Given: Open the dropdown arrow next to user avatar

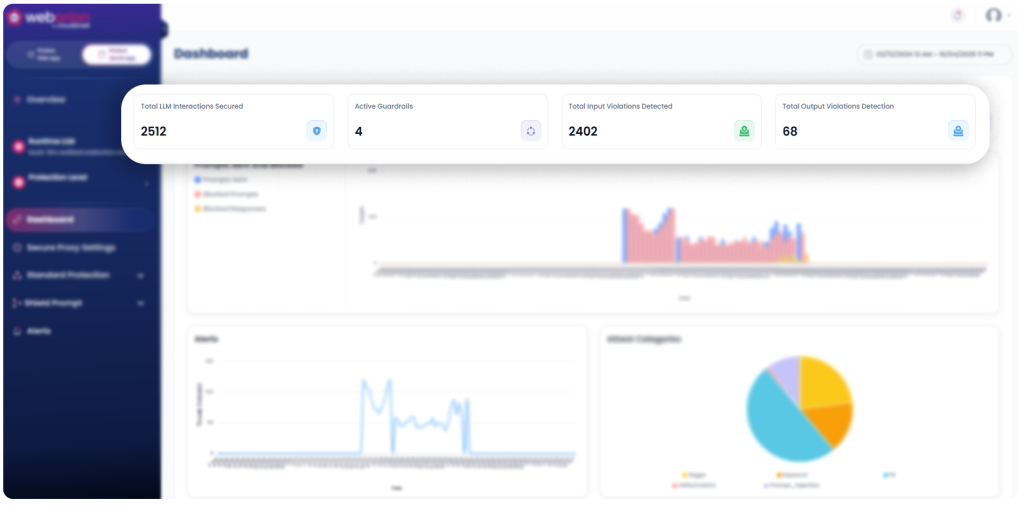Looking at the screenshot, I should point(1009,16).
